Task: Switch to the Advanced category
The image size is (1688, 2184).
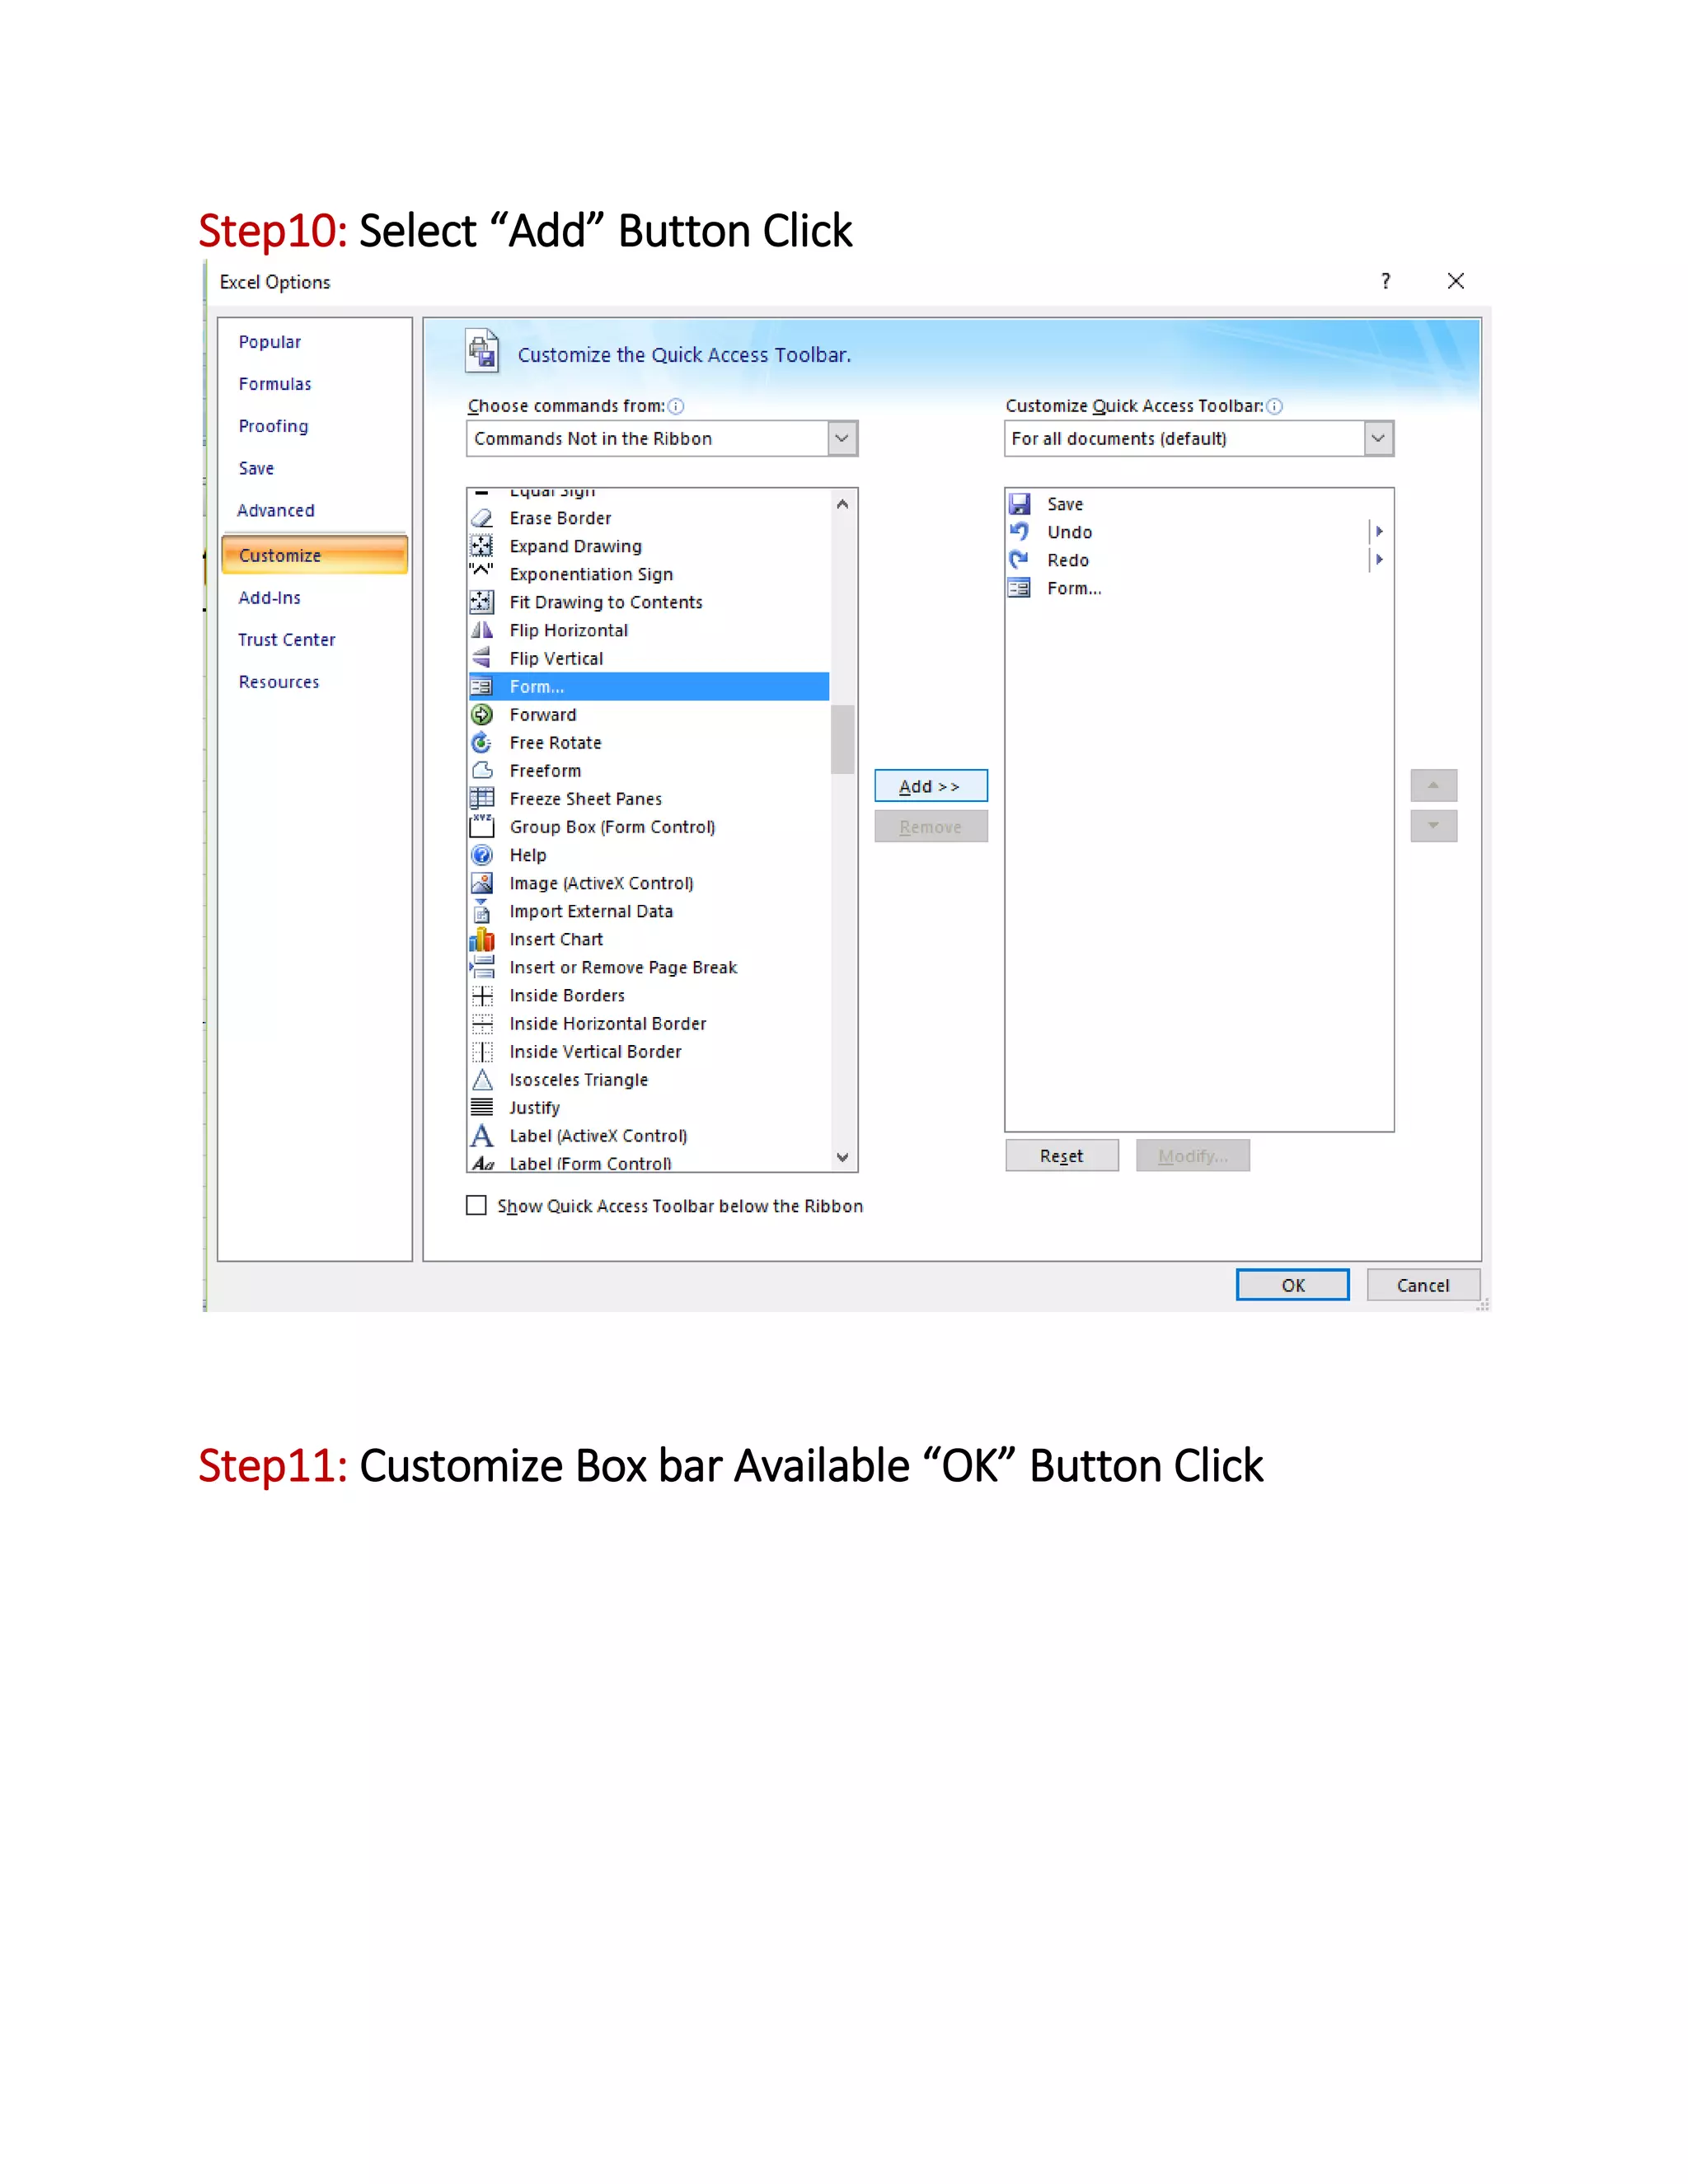Action: coord(275,510)
